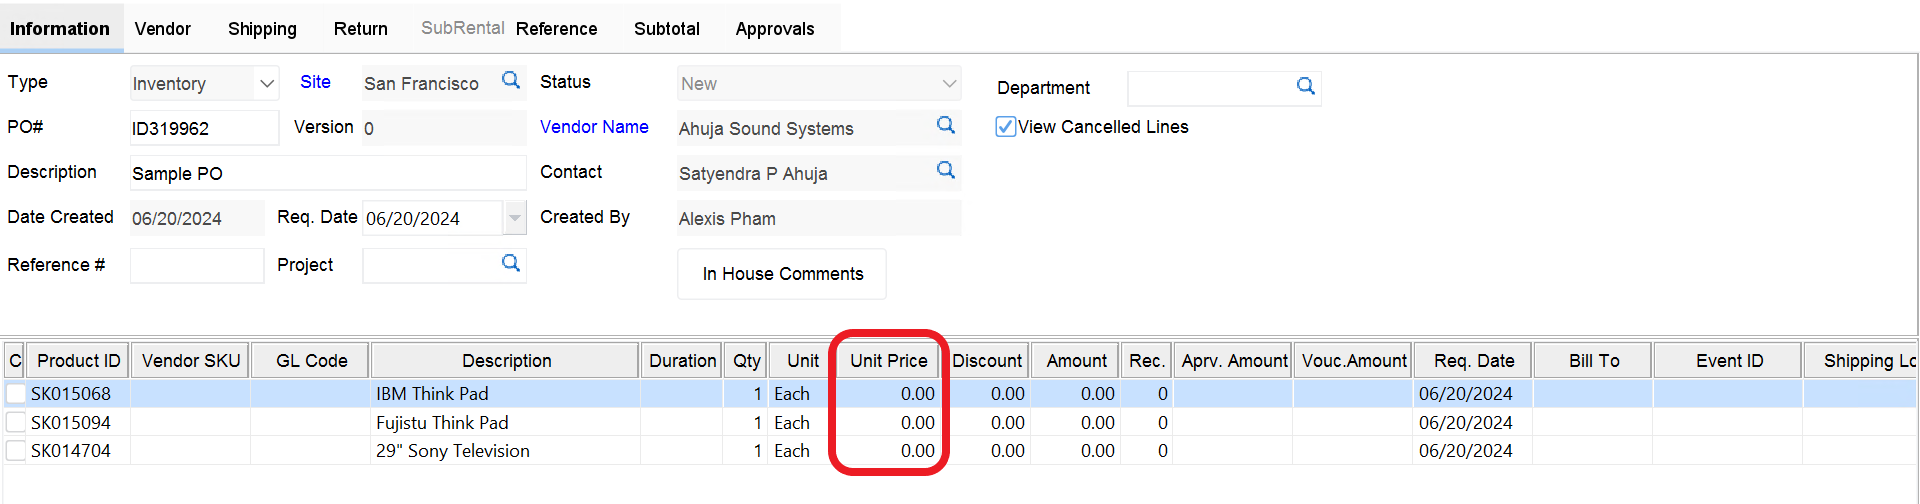Click the Site search magnifier icon

click(511, 81)
